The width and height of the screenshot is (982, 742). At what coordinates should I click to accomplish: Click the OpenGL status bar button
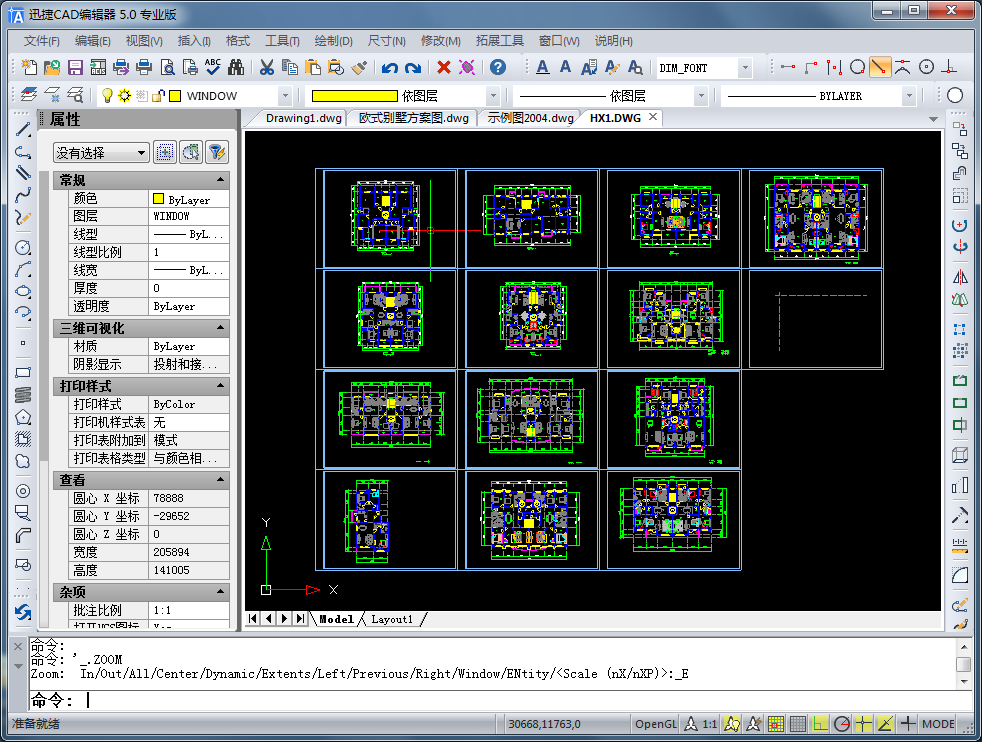[x=656, y=724]
